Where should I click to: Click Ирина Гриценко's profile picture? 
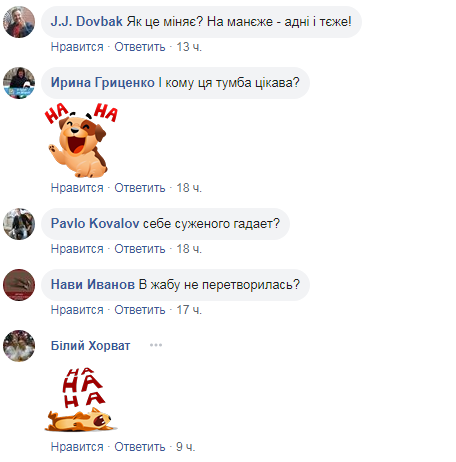[19, 83]
